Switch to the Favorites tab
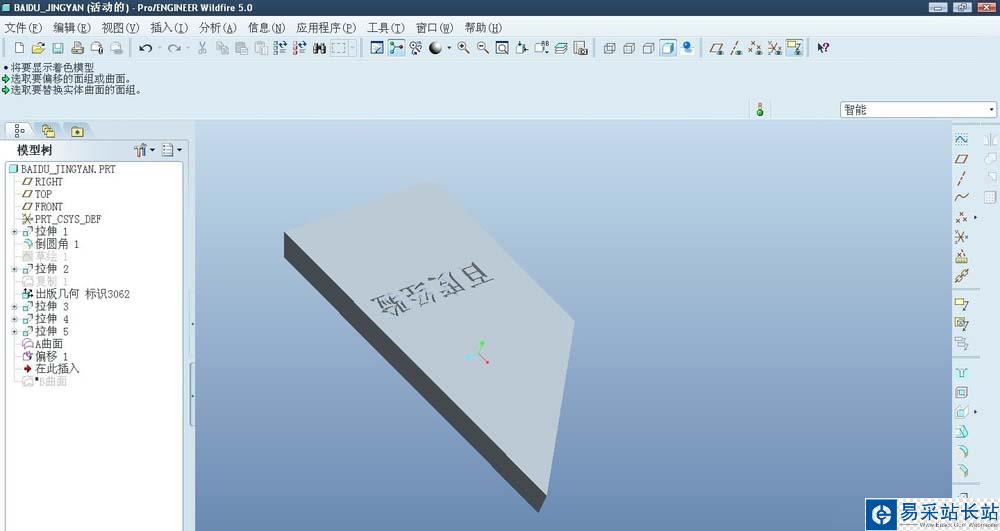The height and width of the screenshot is (531, 1000). pos(77,131)
